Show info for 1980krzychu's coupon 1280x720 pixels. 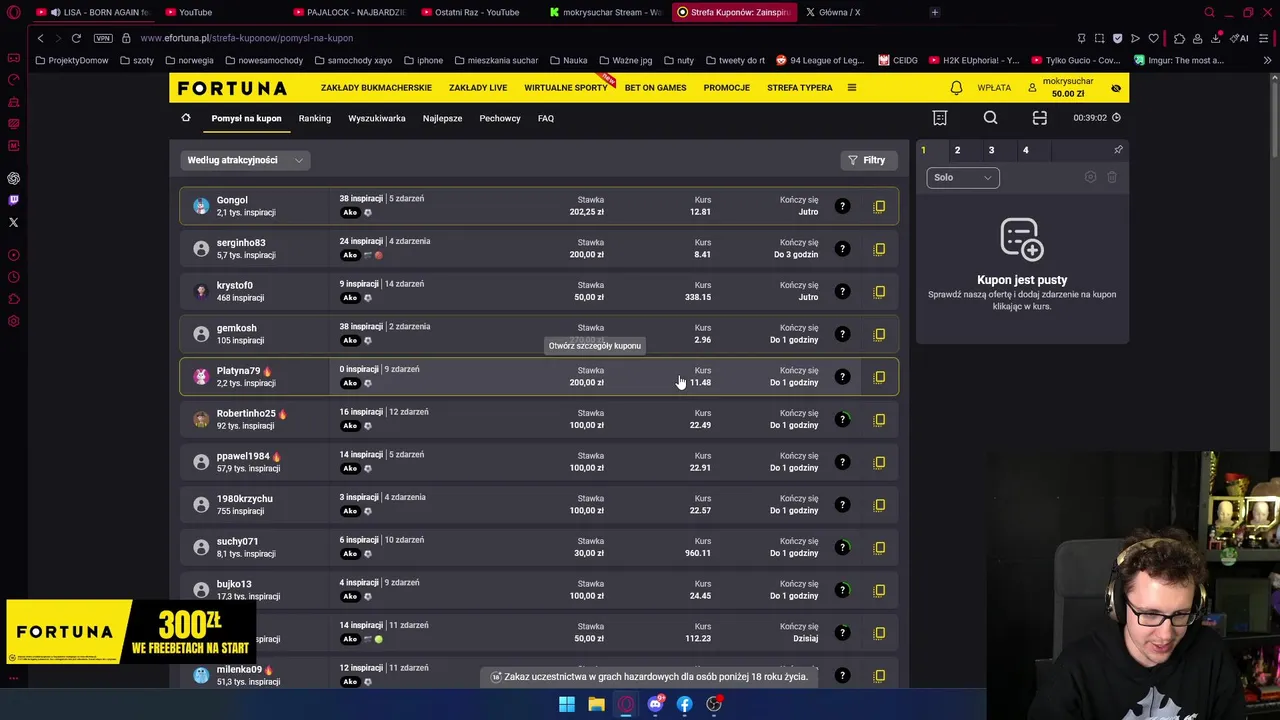[842, 504]
